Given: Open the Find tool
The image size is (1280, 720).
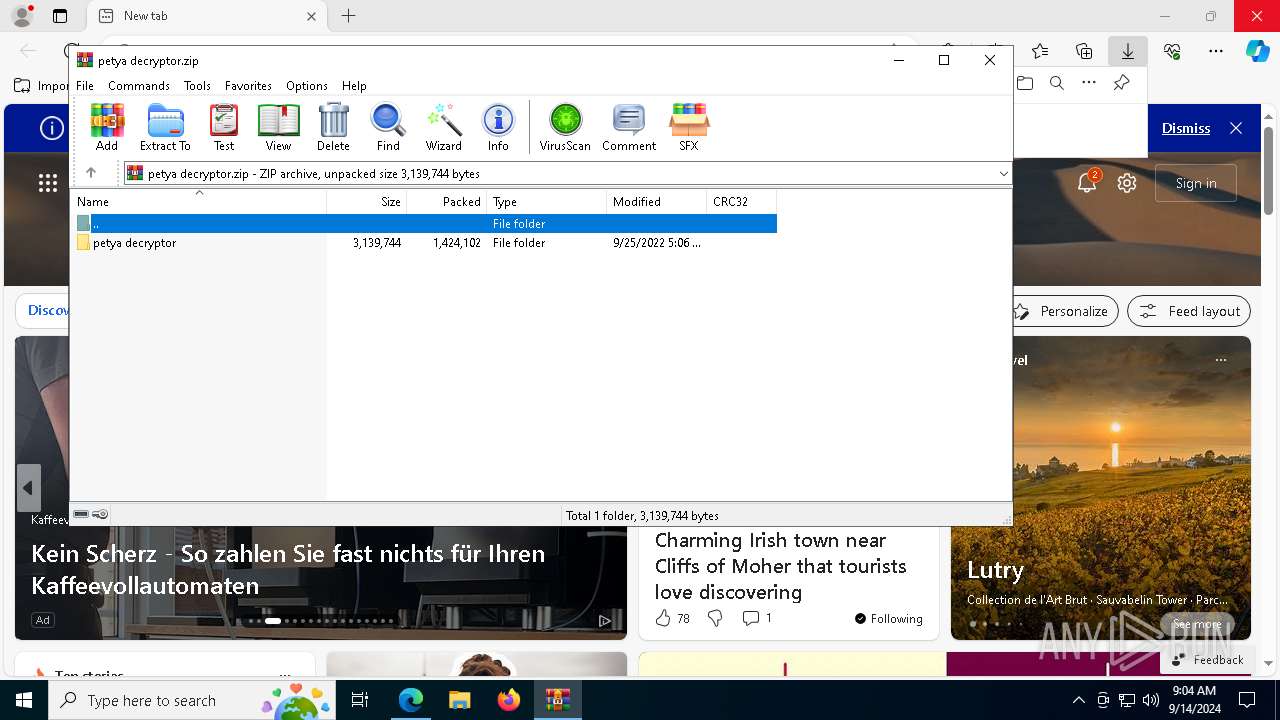Looking at the screenshot, I should [x=388, y=127].
